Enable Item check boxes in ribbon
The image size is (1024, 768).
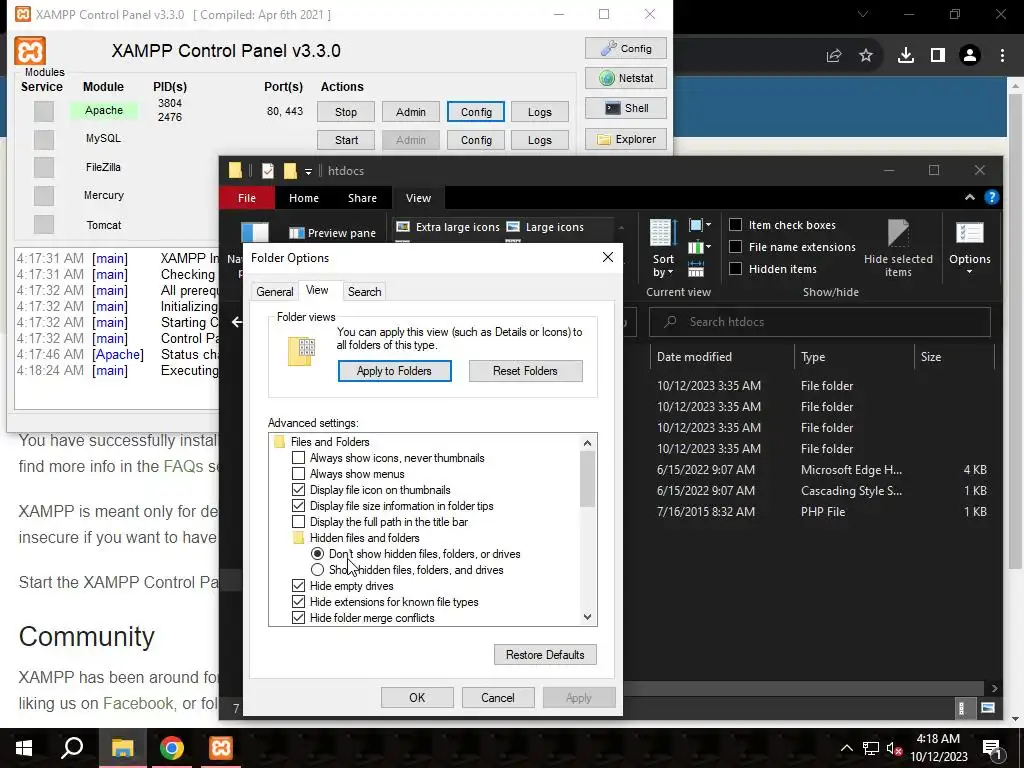click(735, 225)
